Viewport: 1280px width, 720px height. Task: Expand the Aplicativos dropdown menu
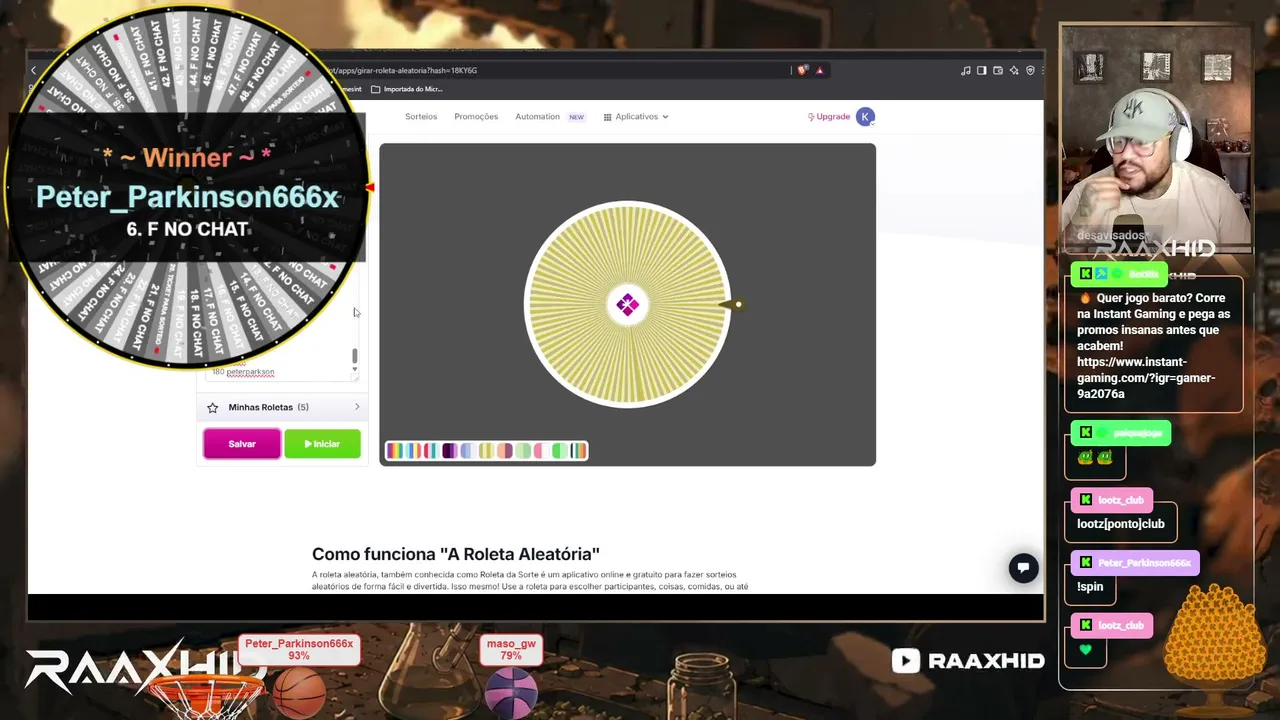pyautogui.click(x=636, y=117)
